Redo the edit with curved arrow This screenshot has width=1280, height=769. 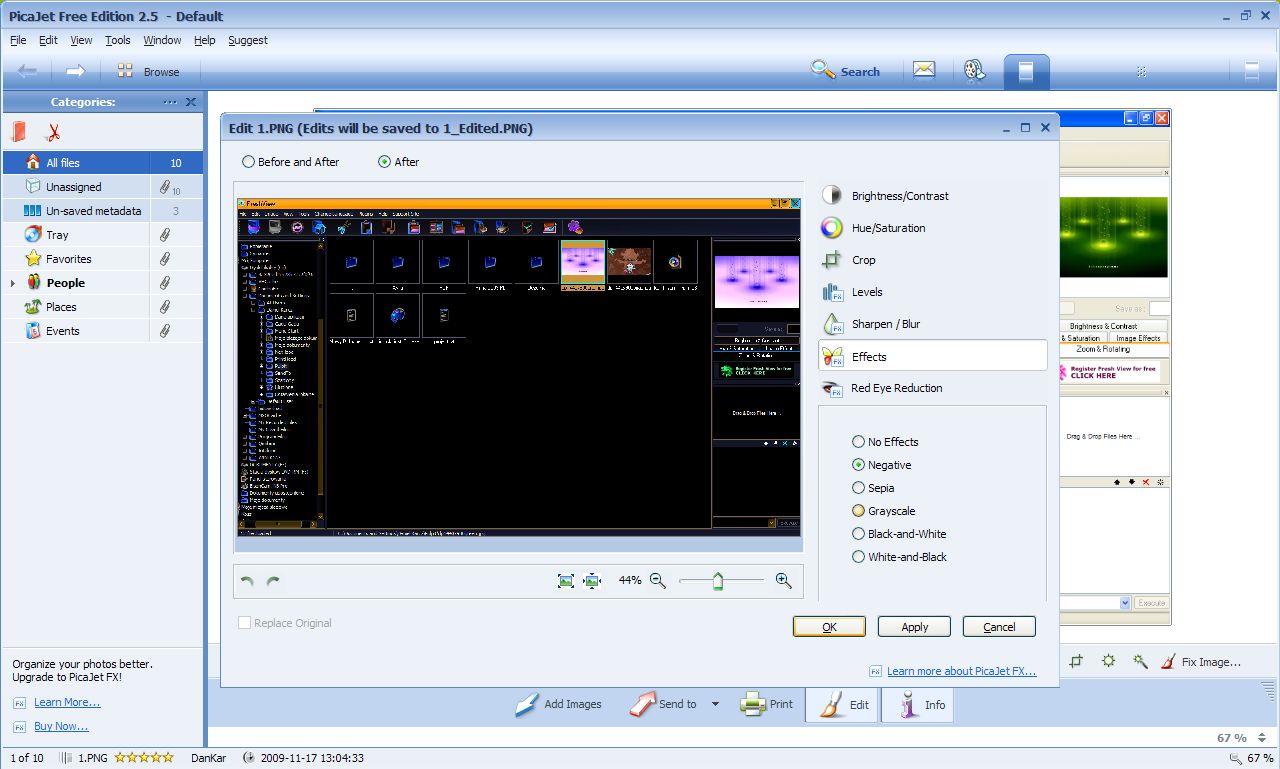(x=273, y=581)
